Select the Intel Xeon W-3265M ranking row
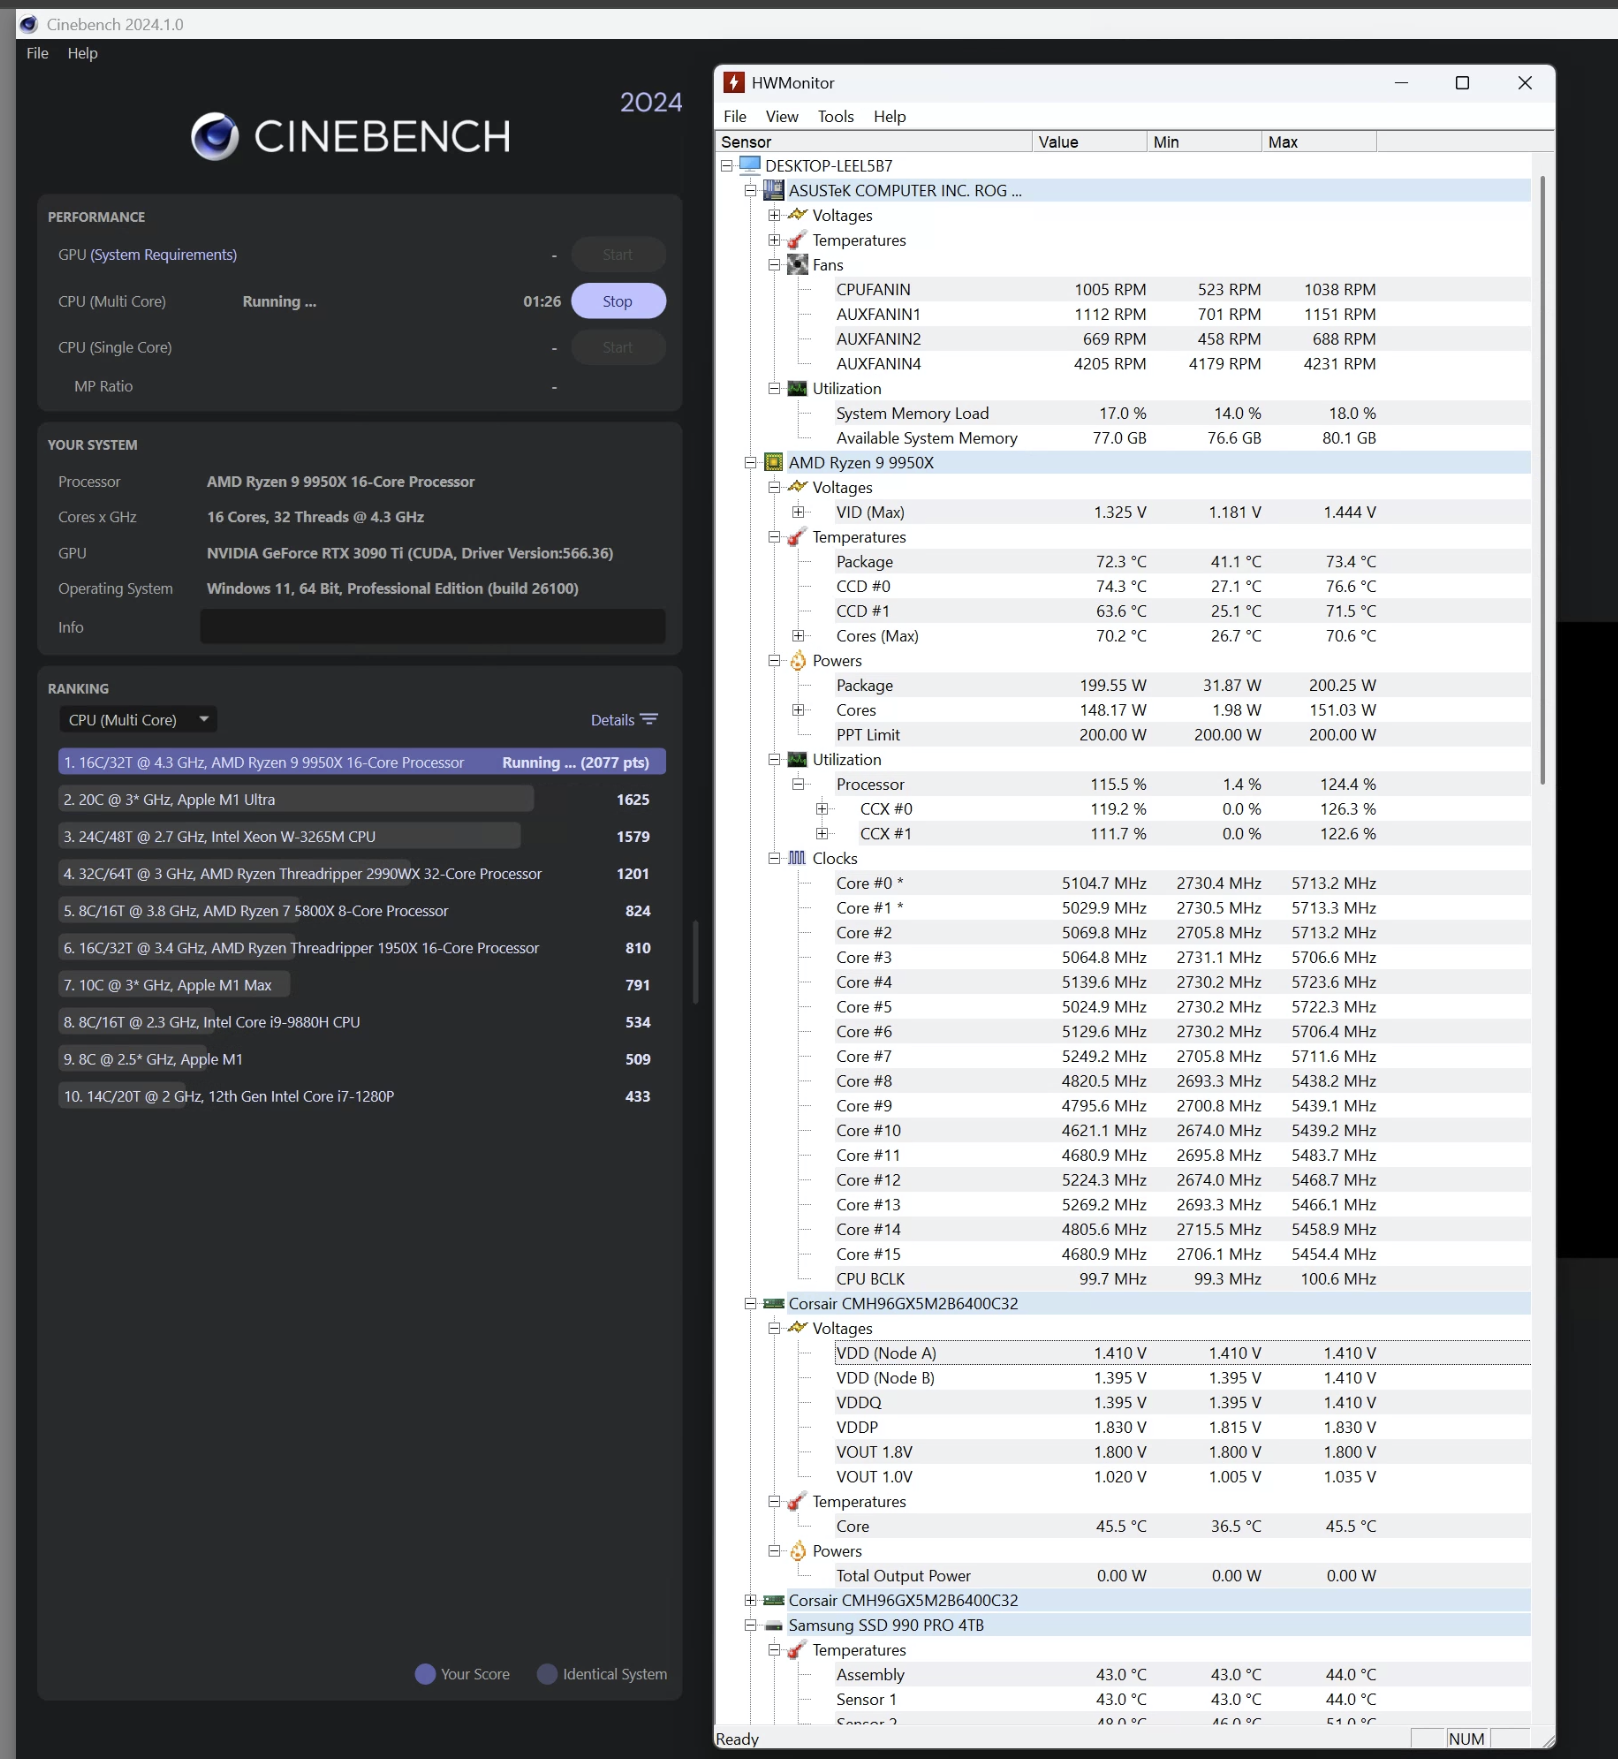Viewport: 1618px width, 1759px height. [362, 836]
